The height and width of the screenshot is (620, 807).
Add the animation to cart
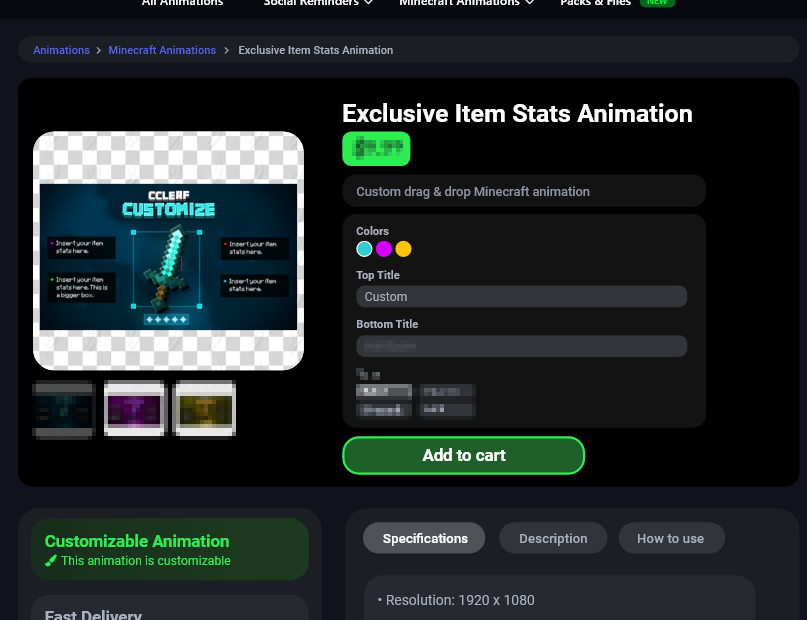point(464,455)
